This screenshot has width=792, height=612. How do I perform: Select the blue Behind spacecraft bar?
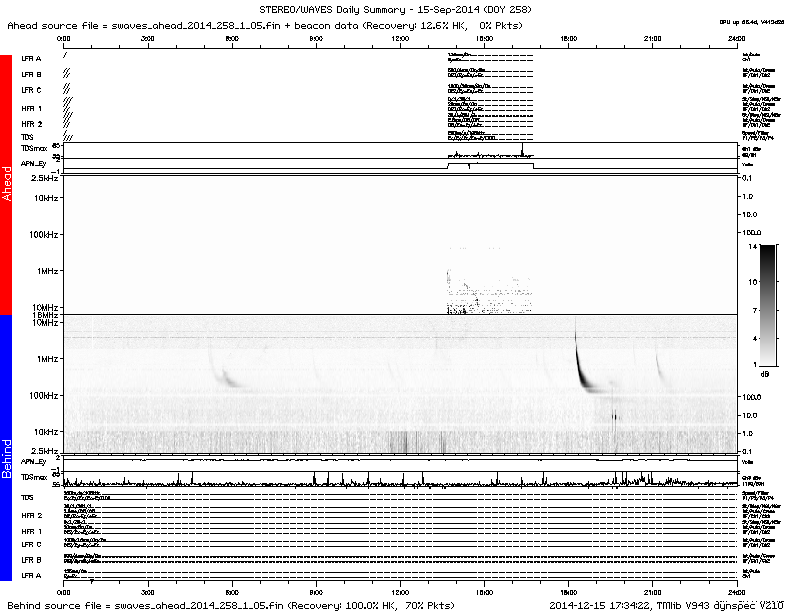pyautogui.click(x=6, y=447)
